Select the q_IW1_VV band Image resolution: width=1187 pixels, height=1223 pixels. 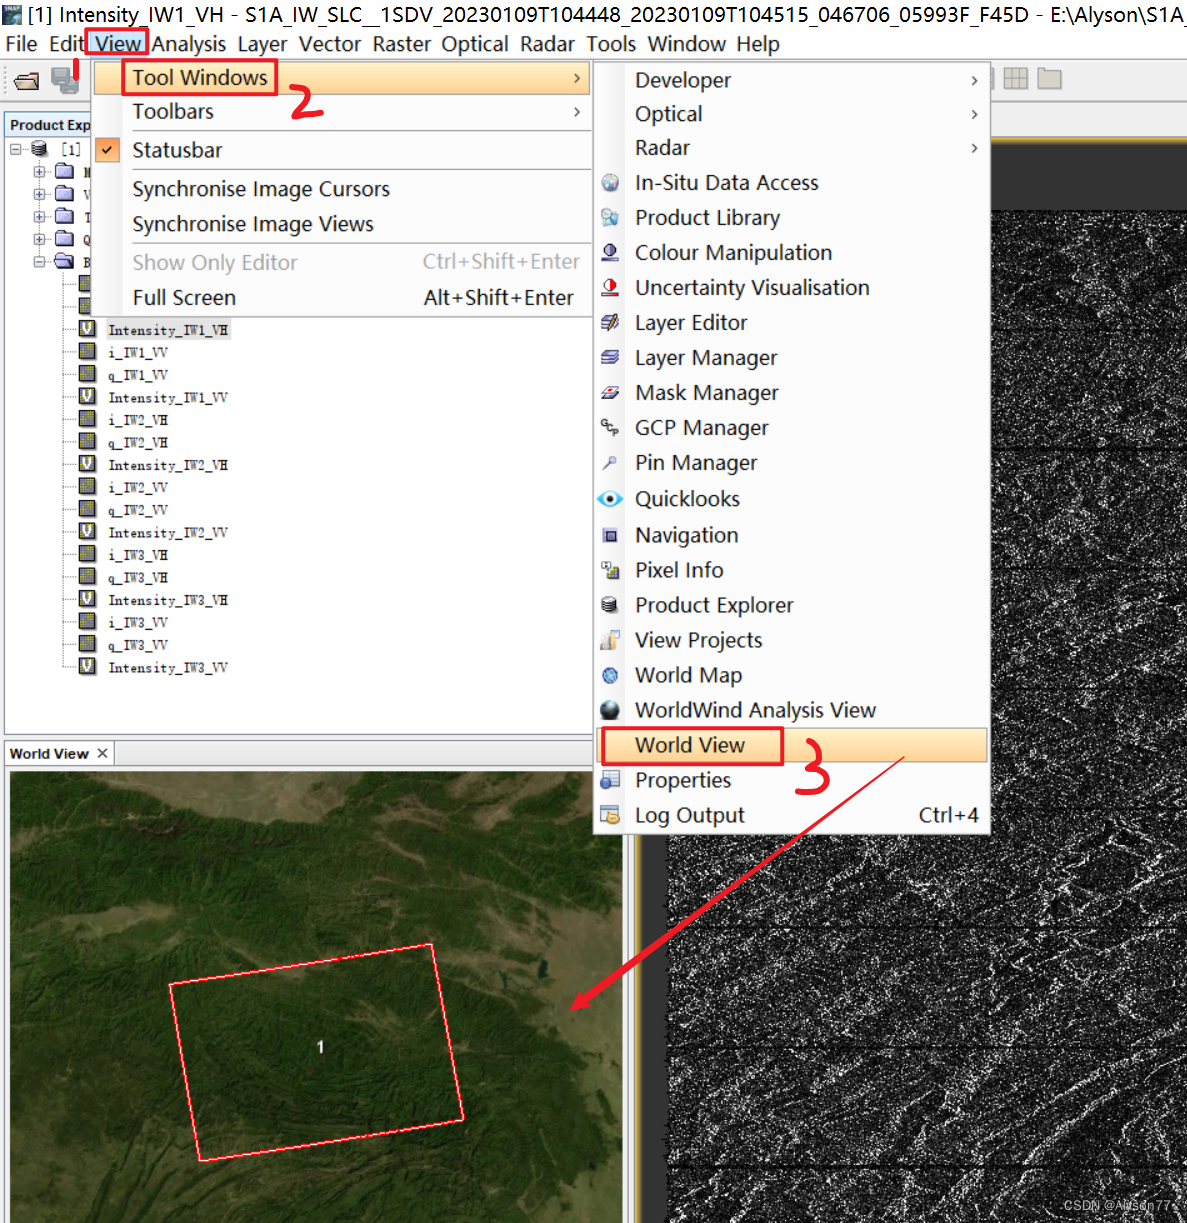pyautogui.click(x=138, y=375)
